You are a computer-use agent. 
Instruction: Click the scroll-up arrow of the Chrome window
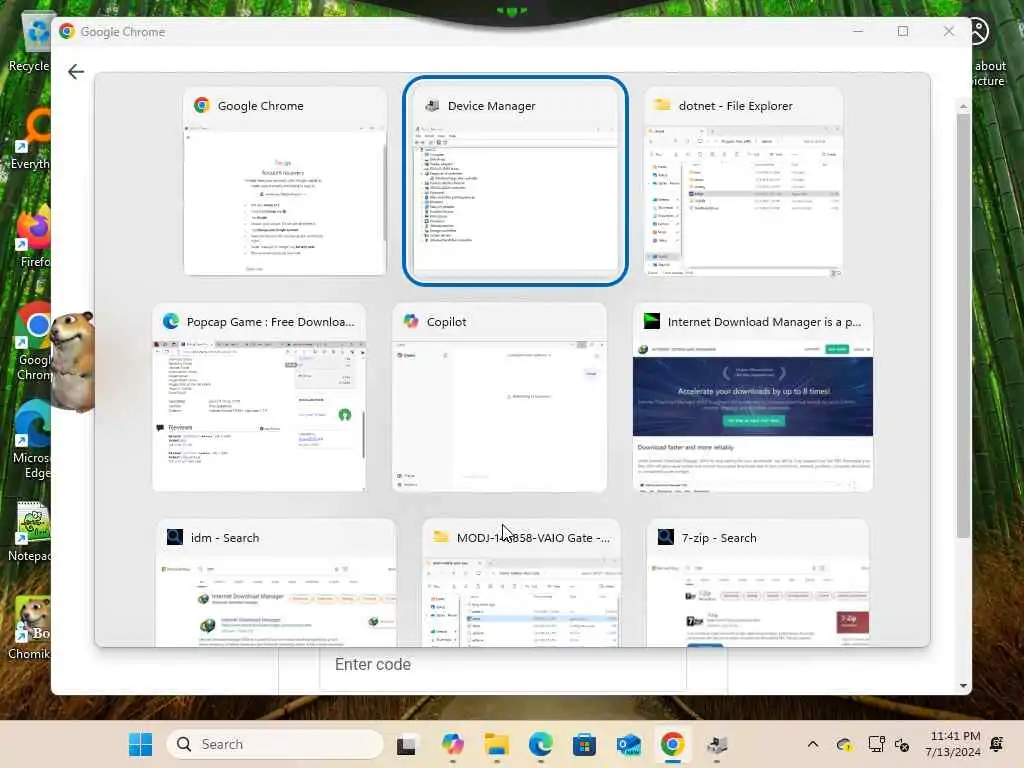click(x=963, y=106)
